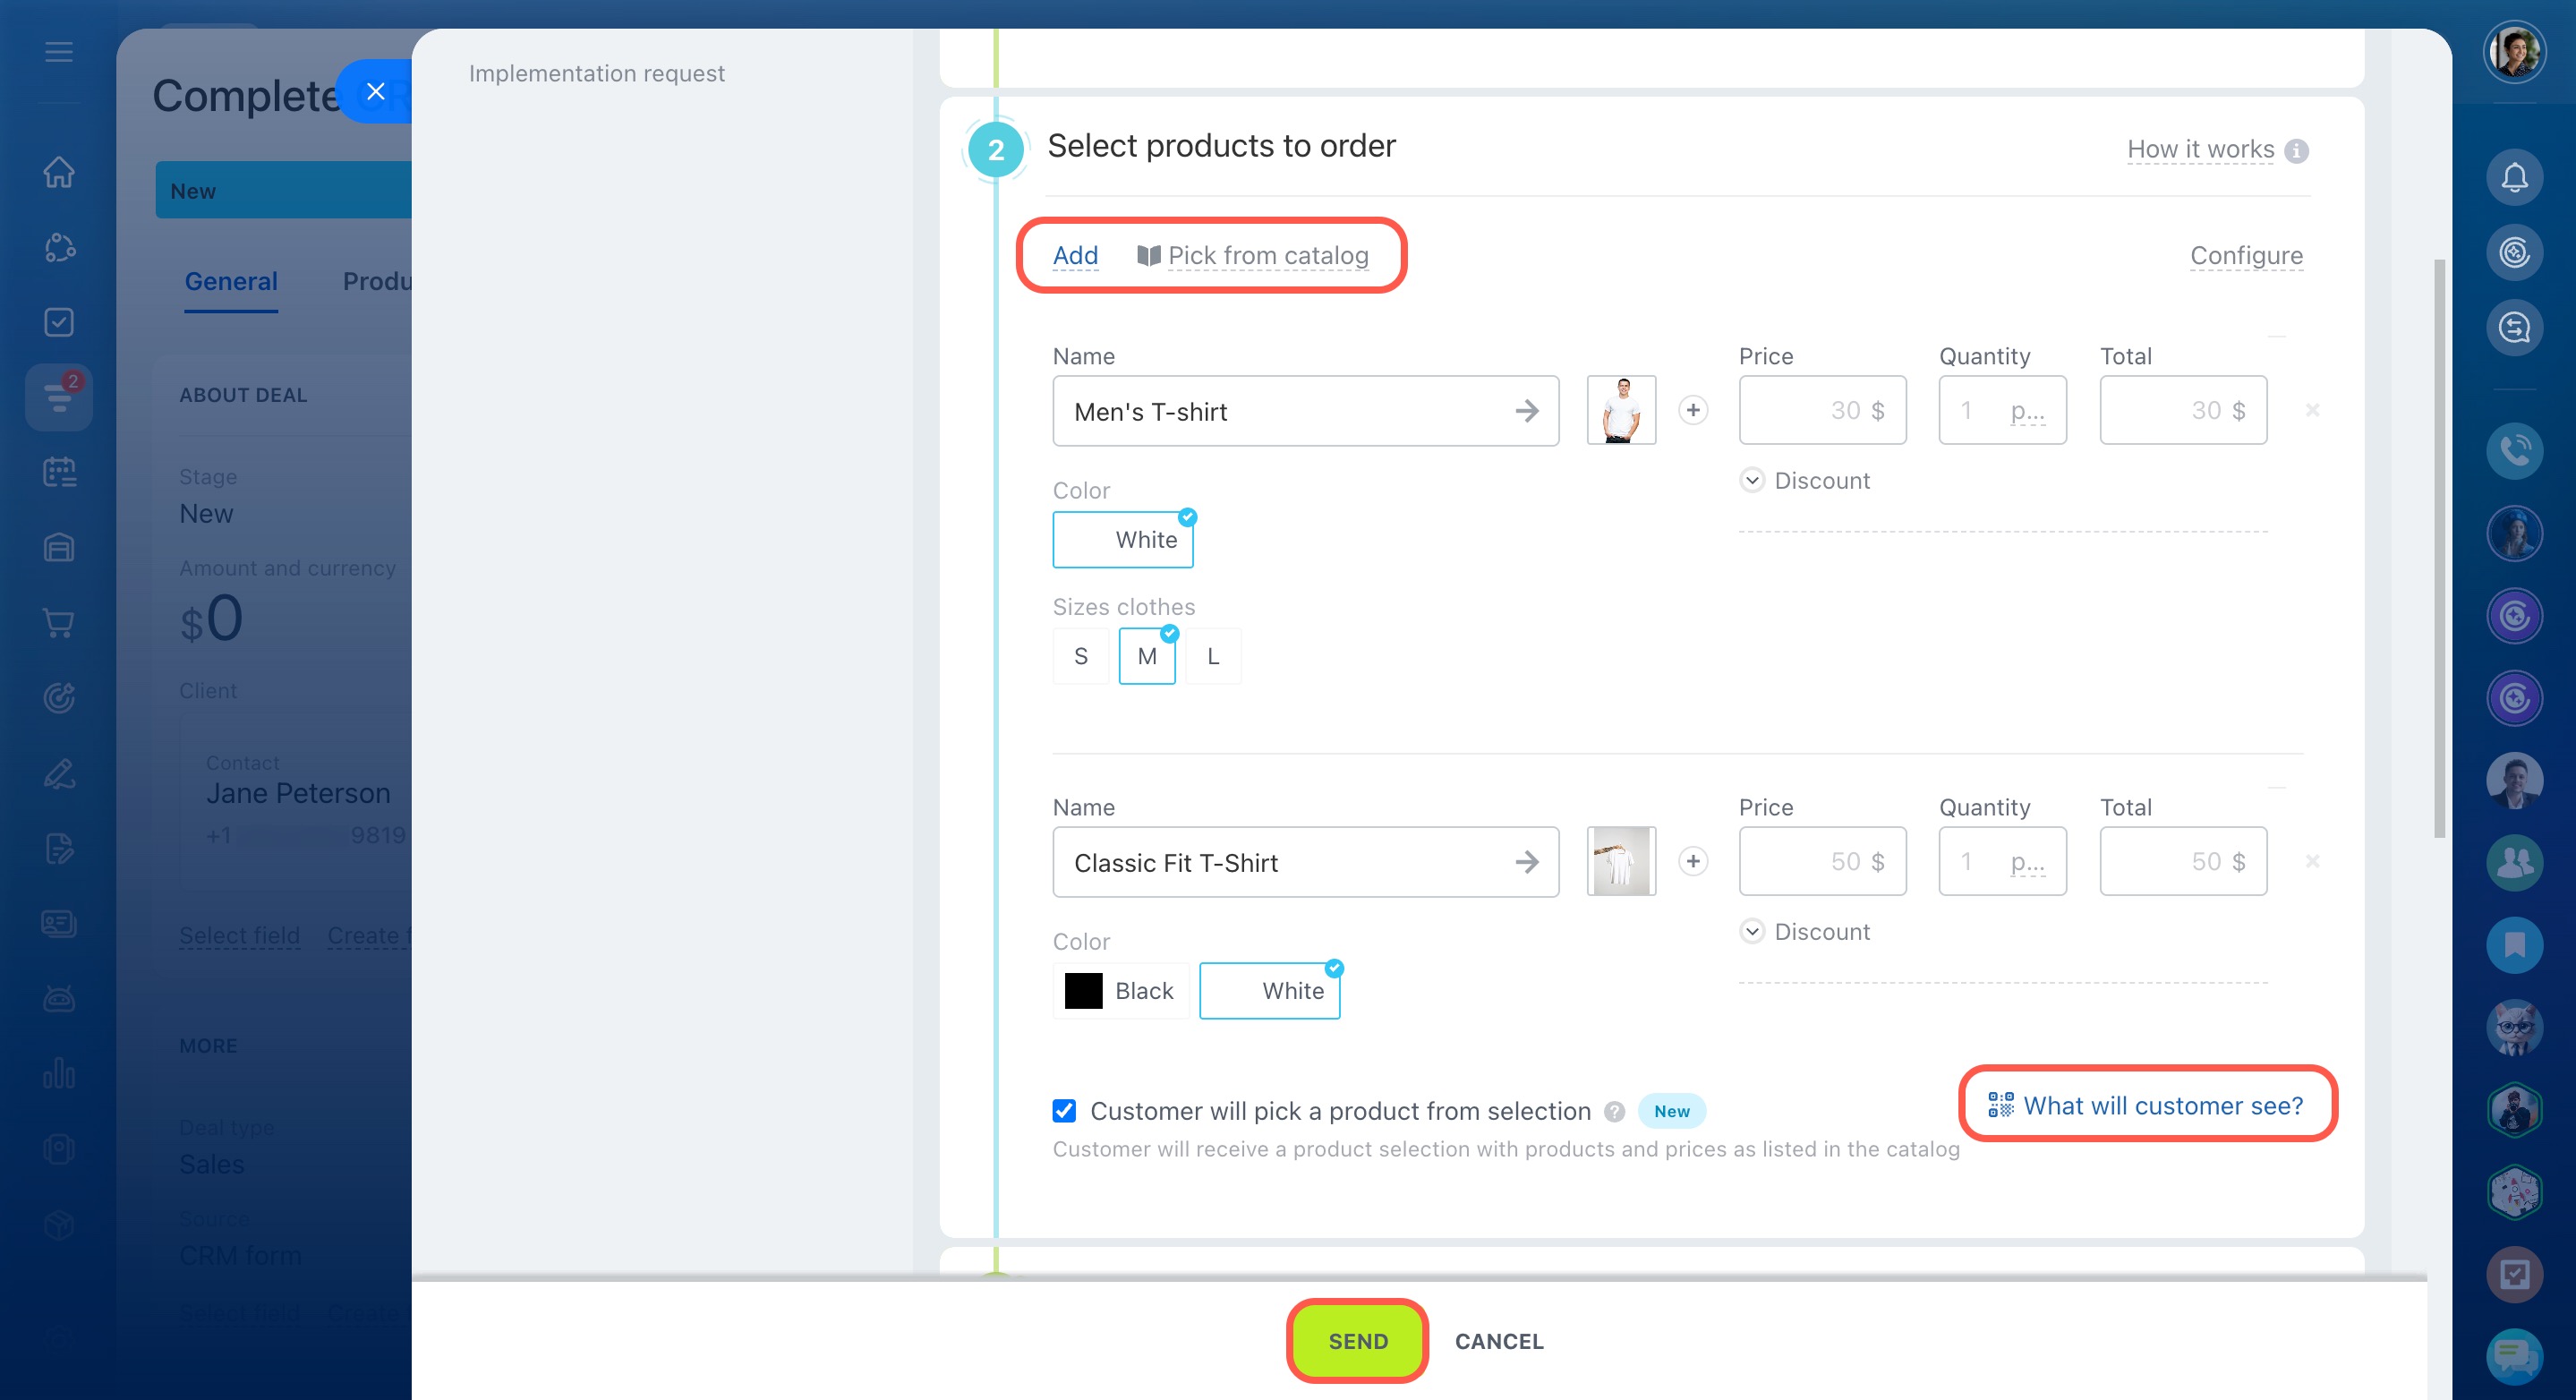Uncheck Customer will pick a product from selection
Viewport: 2576px width, 1400px height.
pos(1064,1111)
